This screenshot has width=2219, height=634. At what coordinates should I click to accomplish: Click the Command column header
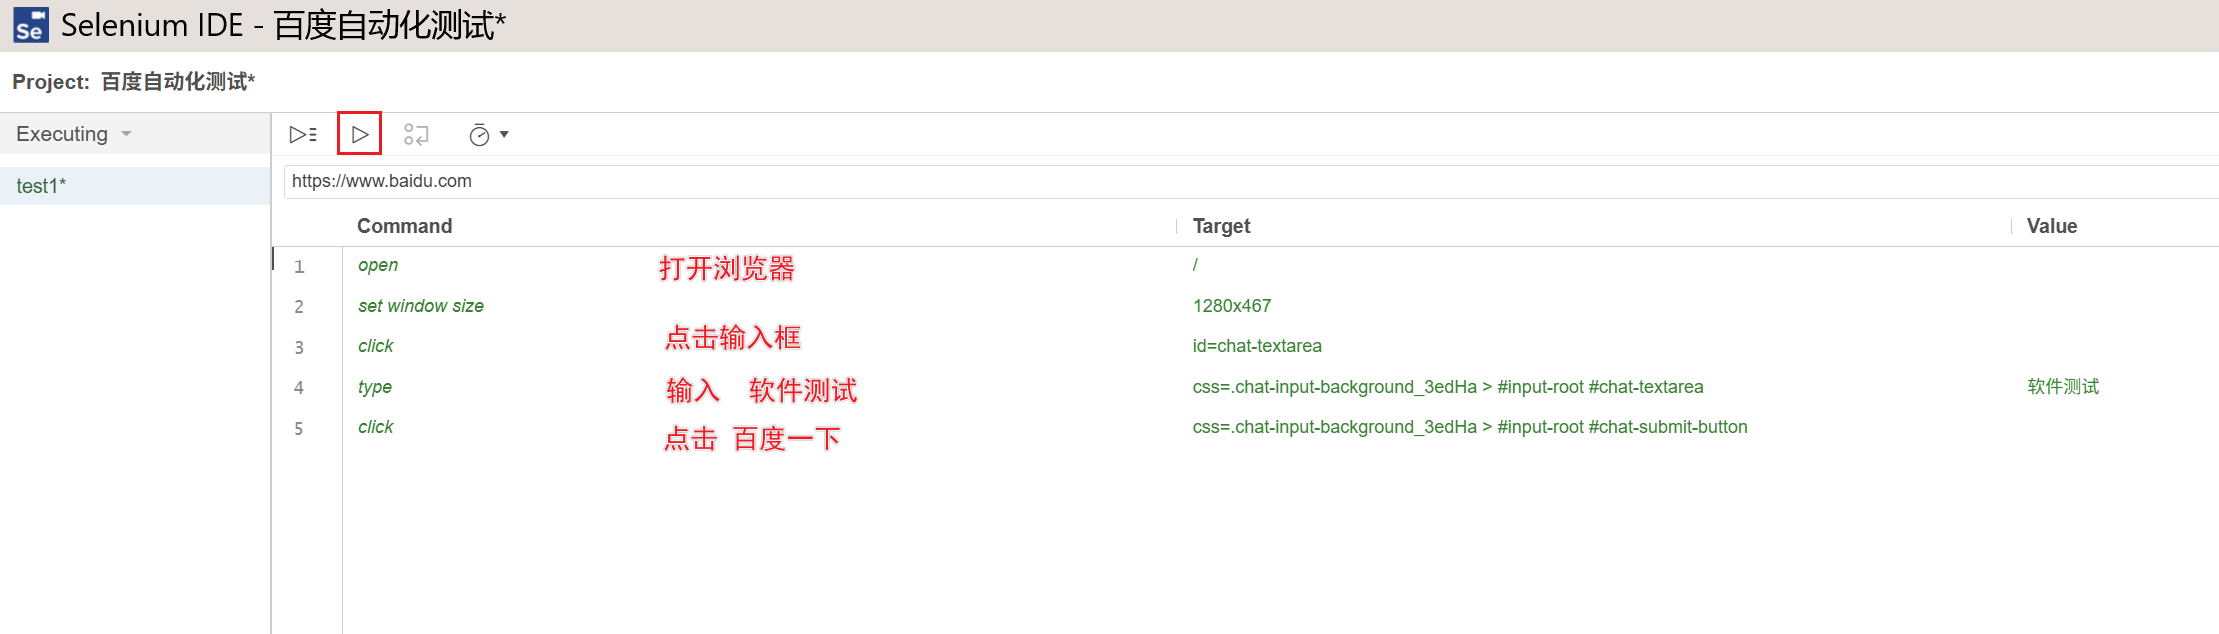point(405,226)
